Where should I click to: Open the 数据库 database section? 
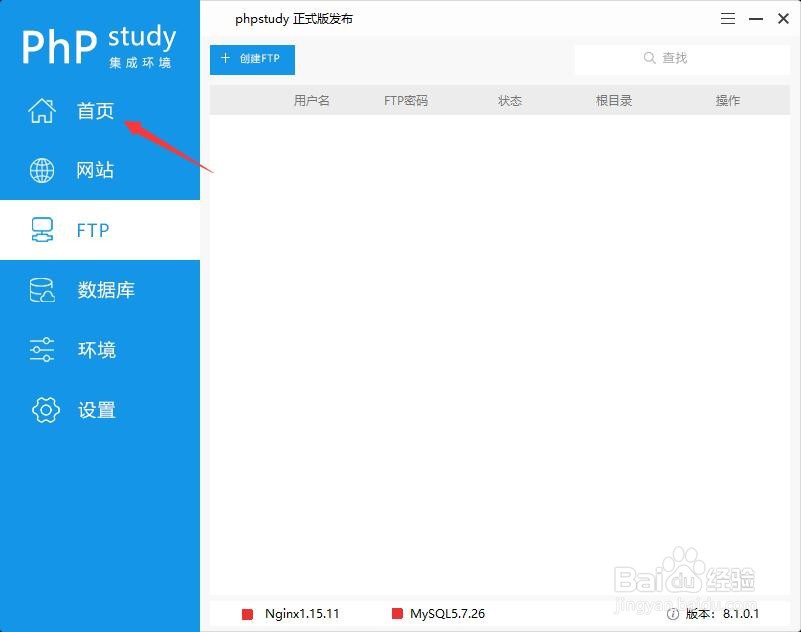tap(100, 290)
